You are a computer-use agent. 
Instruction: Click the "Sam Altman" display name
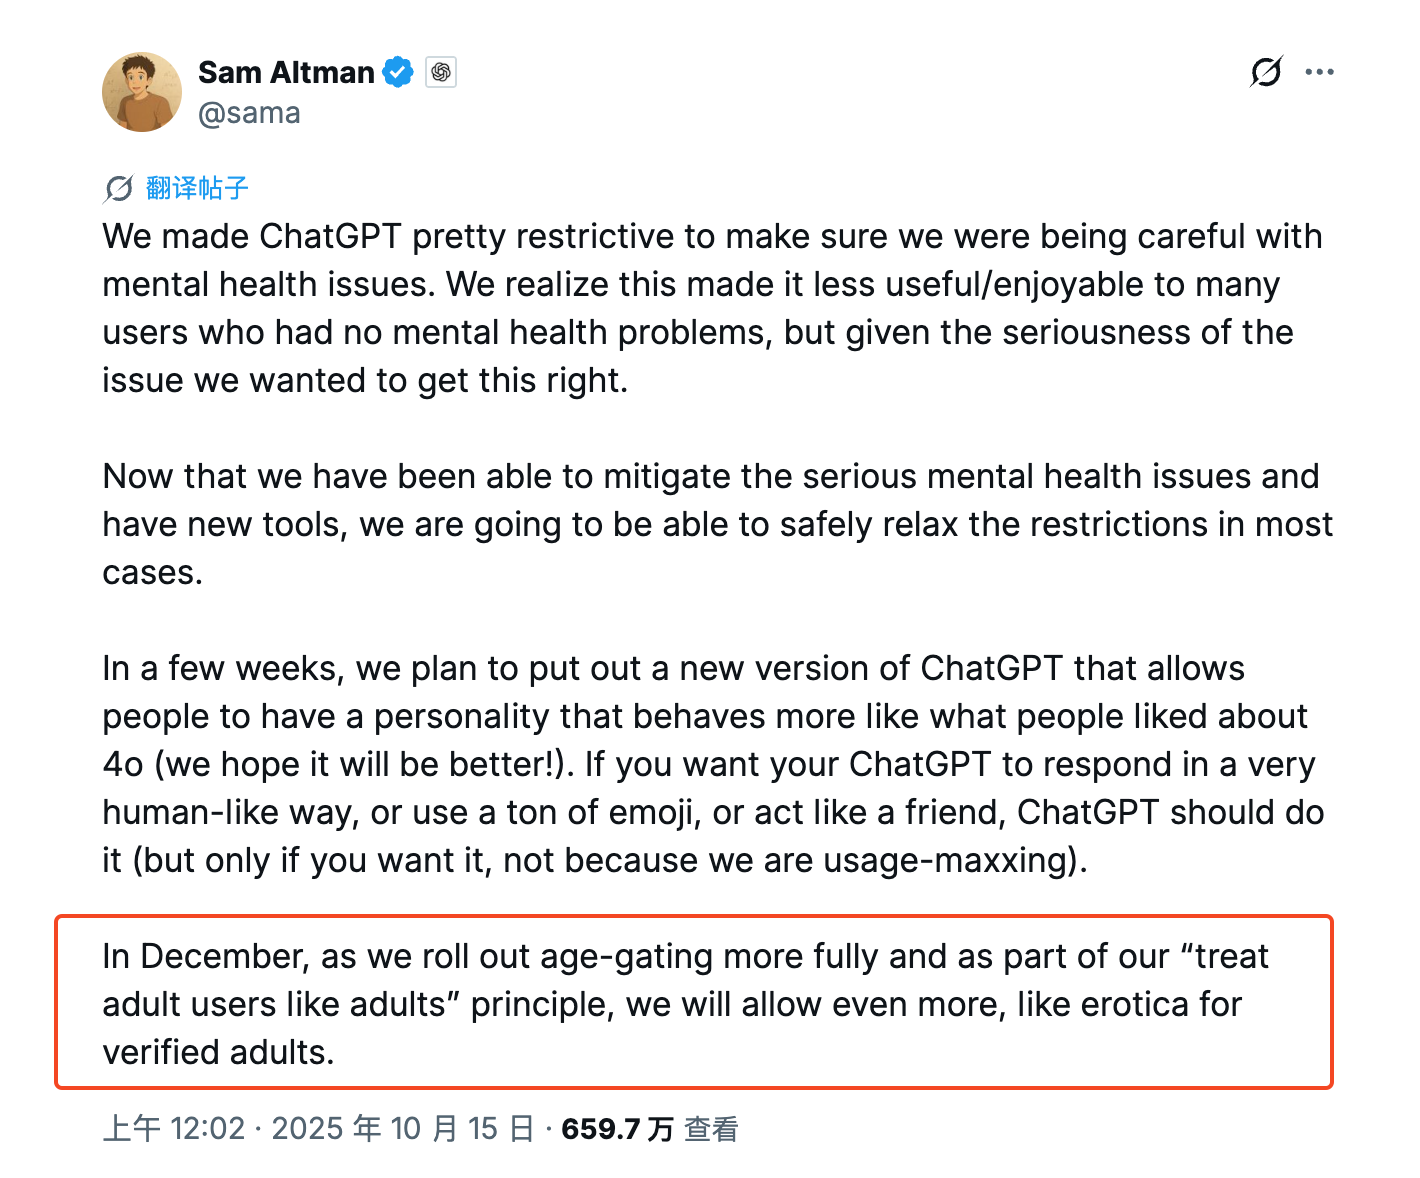coord(286,73)
